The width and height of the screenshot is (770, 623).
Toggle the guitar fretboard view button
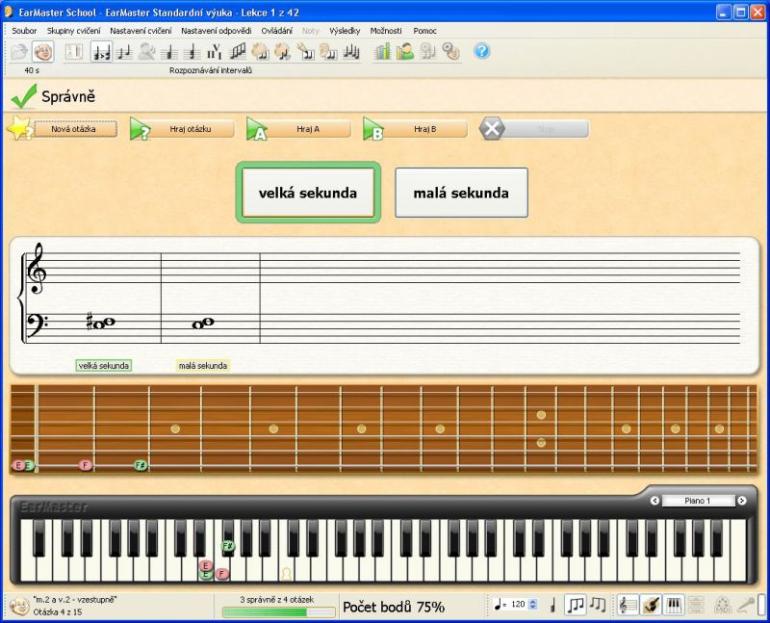651,605
